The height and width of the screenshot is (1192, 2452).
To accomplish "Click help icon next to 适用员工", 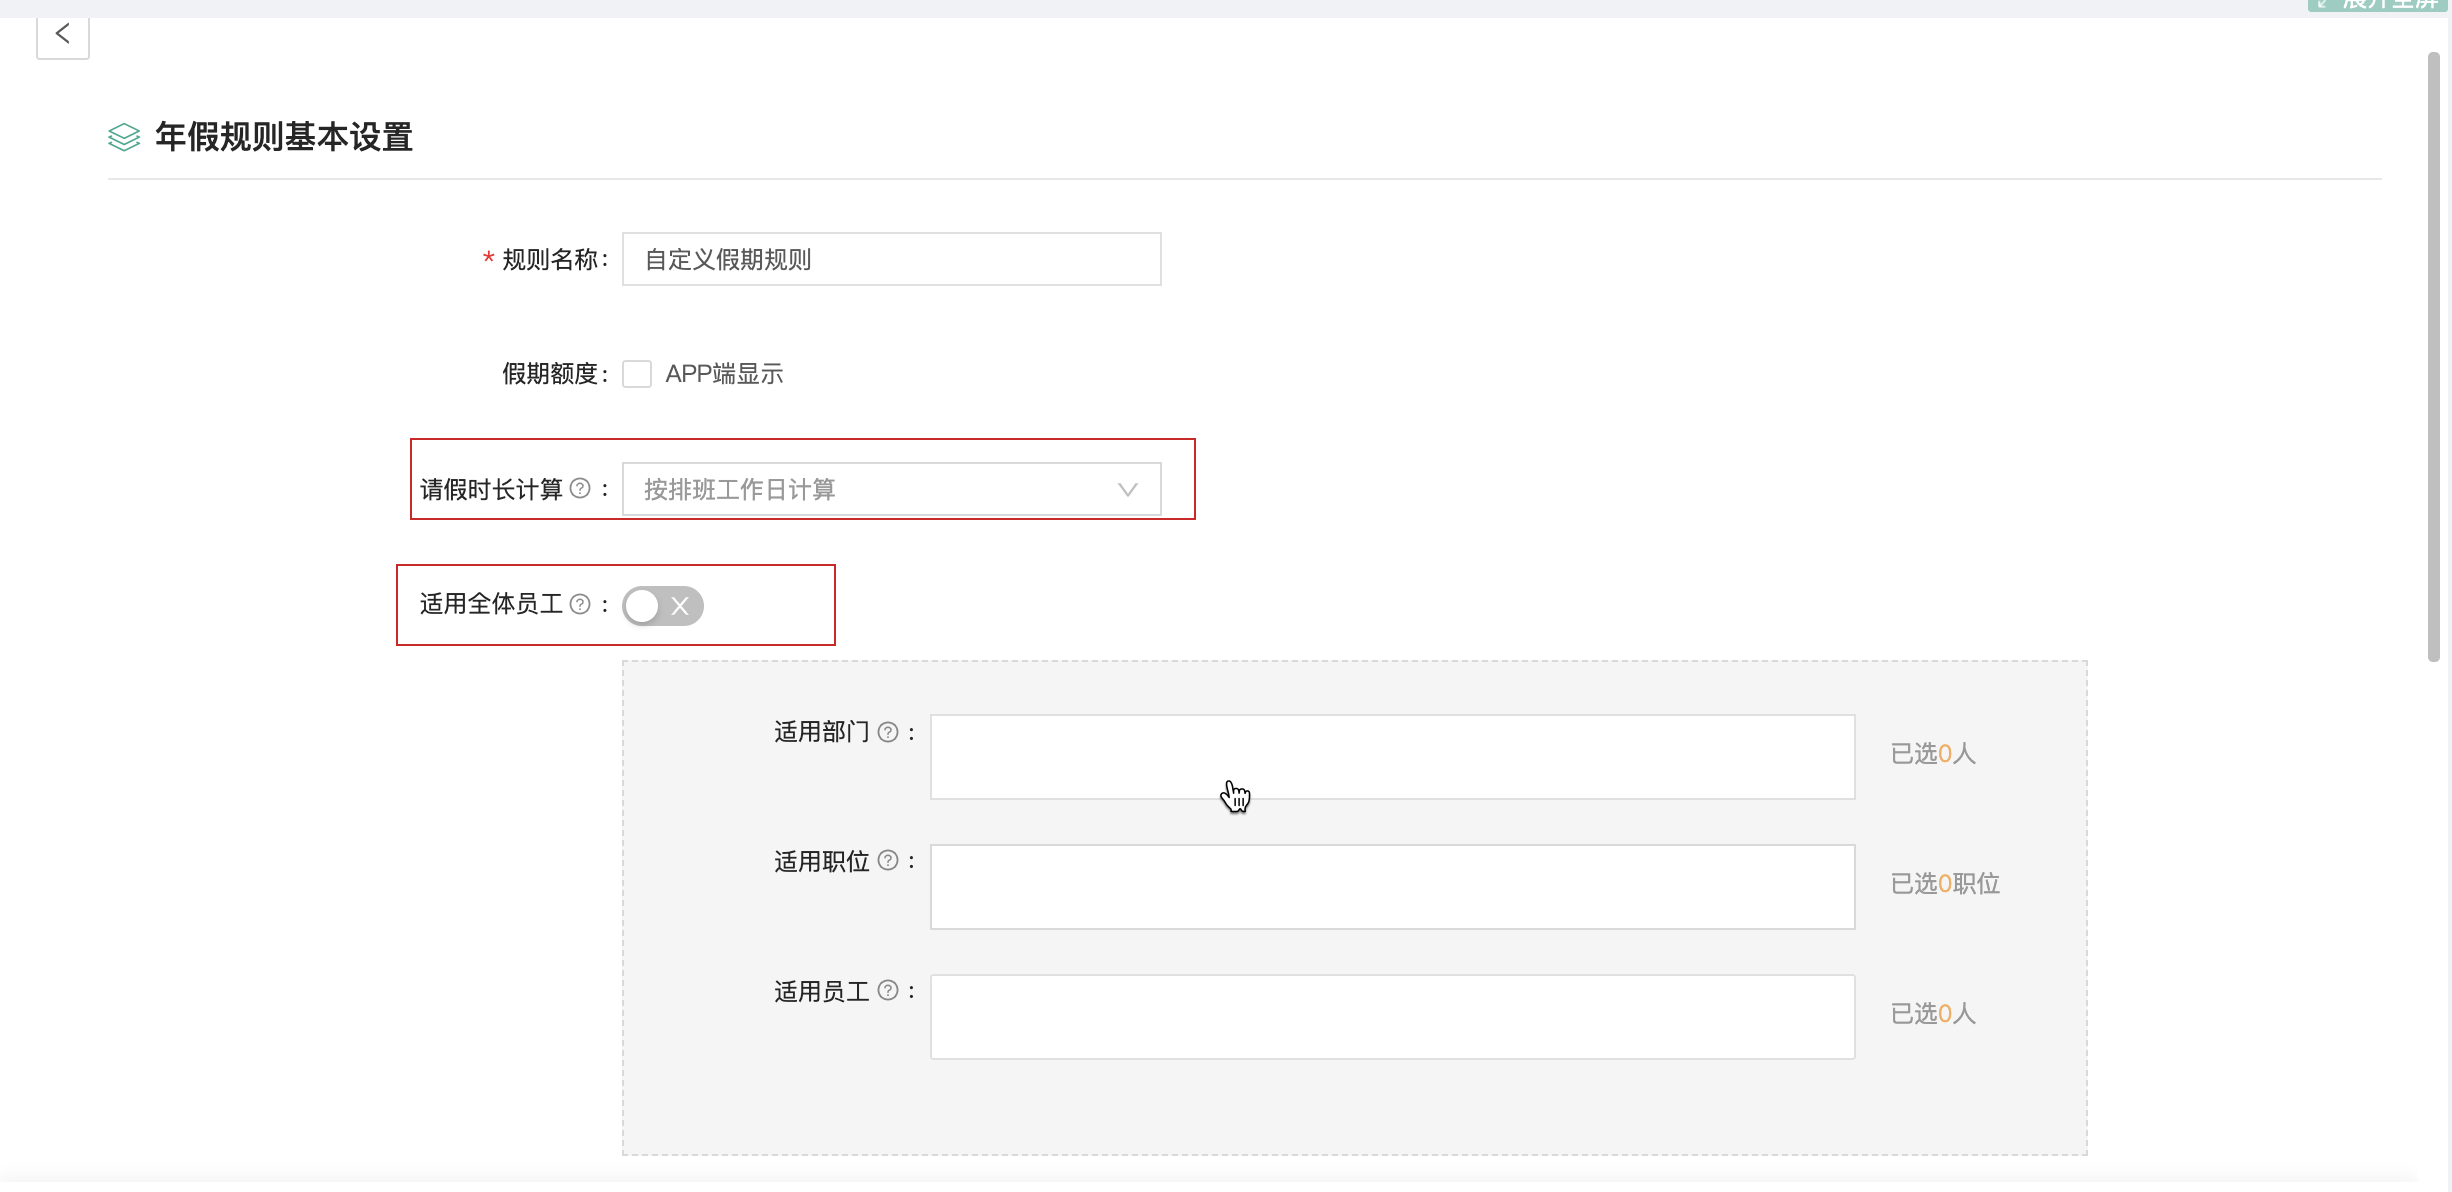I will click(888, 990).
